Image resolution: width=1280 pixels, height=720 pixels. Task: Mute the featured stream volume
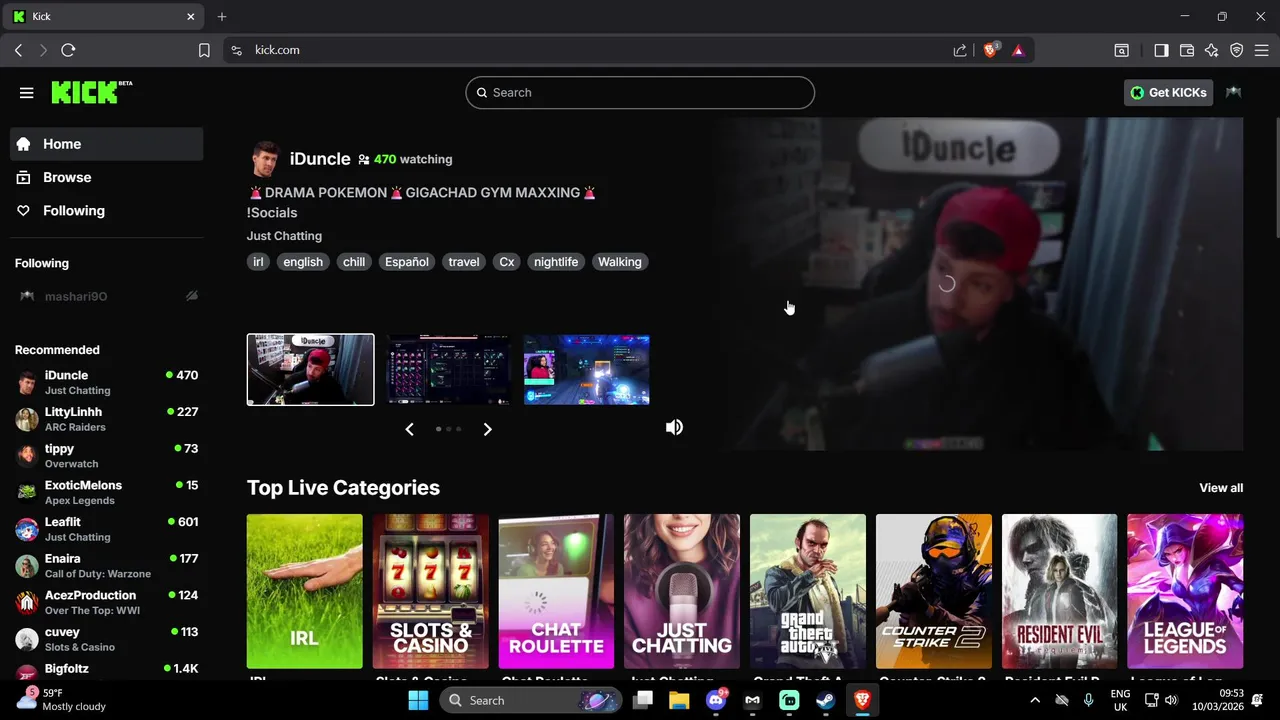[675, 428]
